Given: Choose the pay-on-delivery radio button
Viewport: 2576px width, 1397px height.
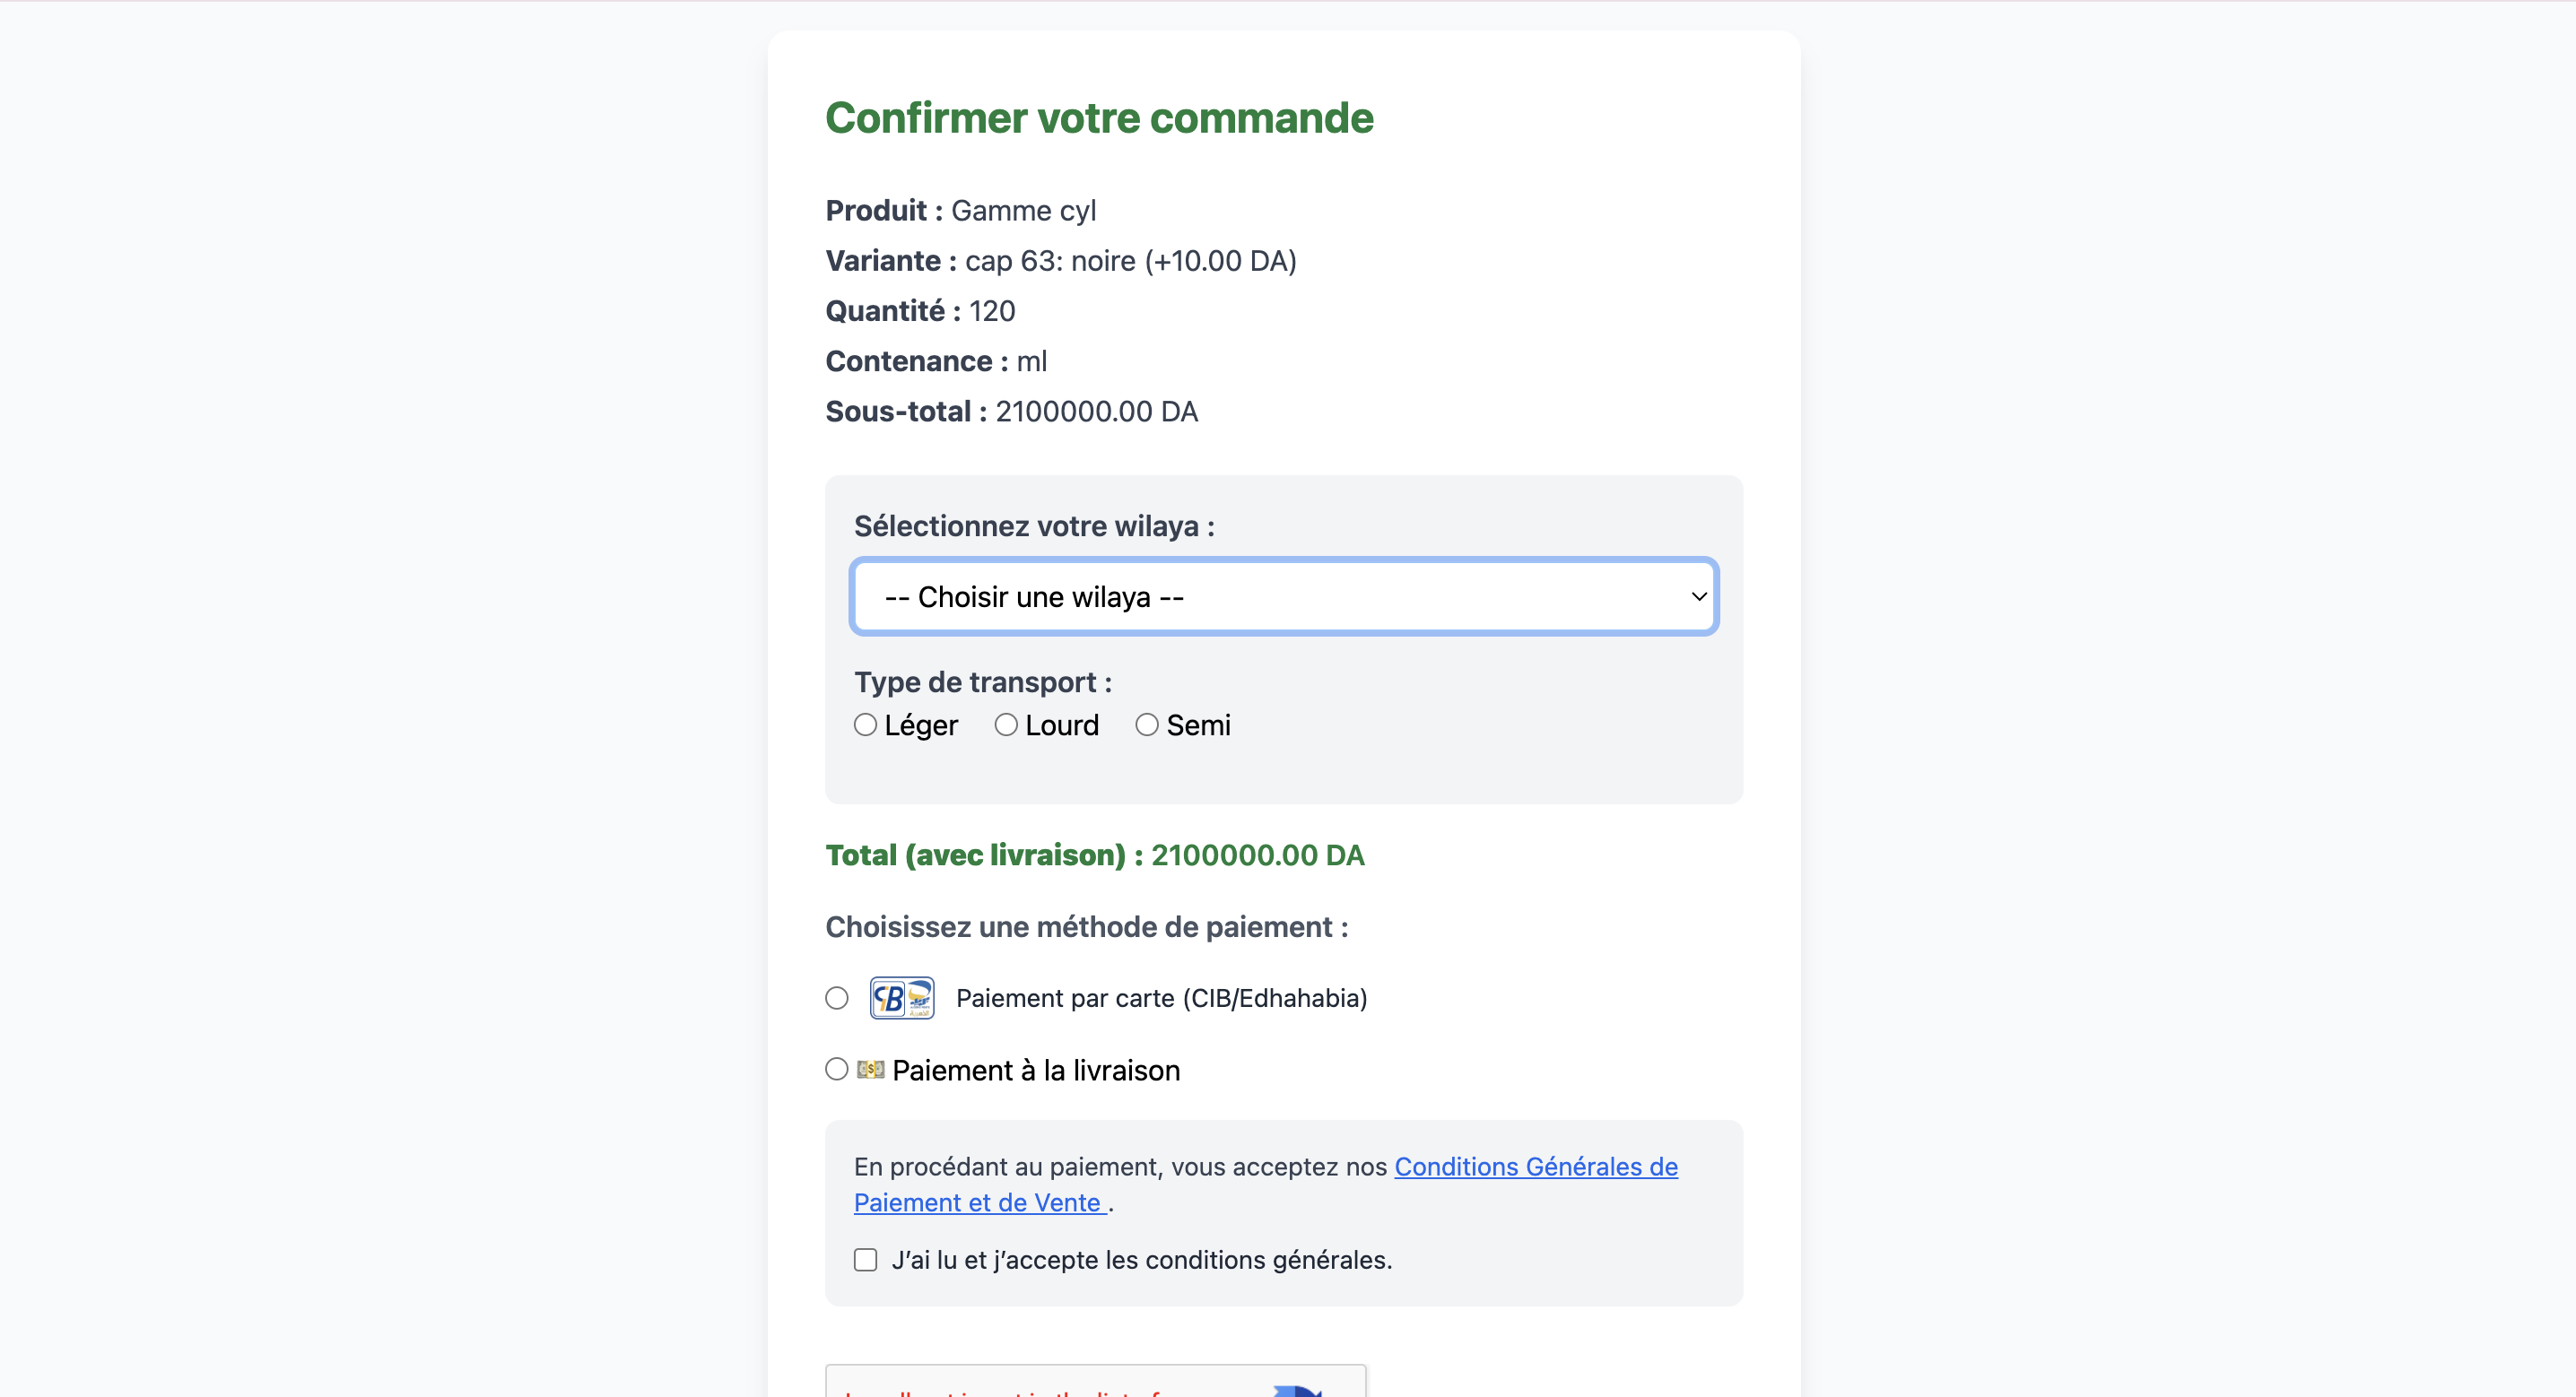Looking at the screenshot, I should coord(837,1069).
